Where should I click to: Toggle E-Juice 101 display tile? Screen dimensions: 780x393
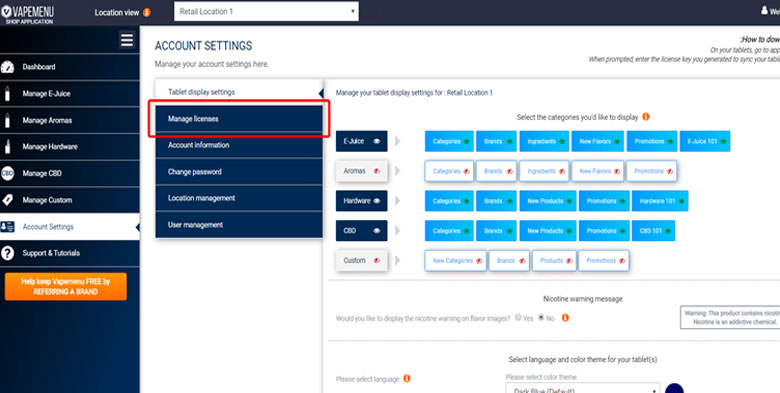pyautogui.click(x=705, y=141)
